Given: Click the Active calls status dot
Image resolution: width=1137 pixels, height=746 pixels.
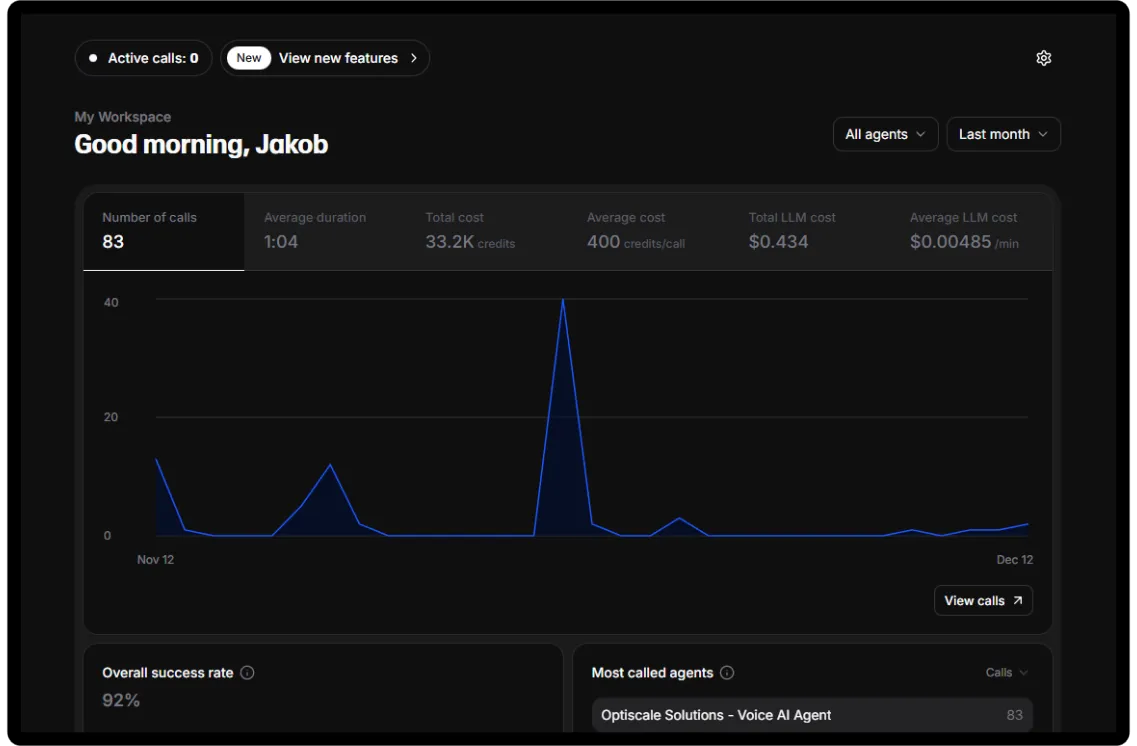Looking at the screenshot, I should (93, 58).
